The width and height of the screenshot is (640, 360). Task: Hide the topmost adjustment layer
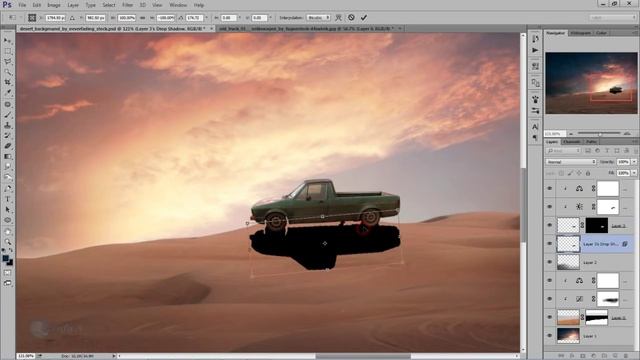pyautogui.click(x=549, y=189)
